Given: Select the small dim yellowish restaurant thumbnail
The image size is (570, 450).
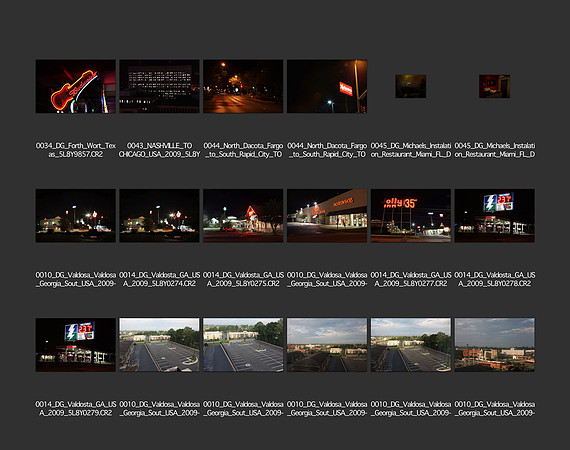Looking at the screenshot, I should point(411,87).
